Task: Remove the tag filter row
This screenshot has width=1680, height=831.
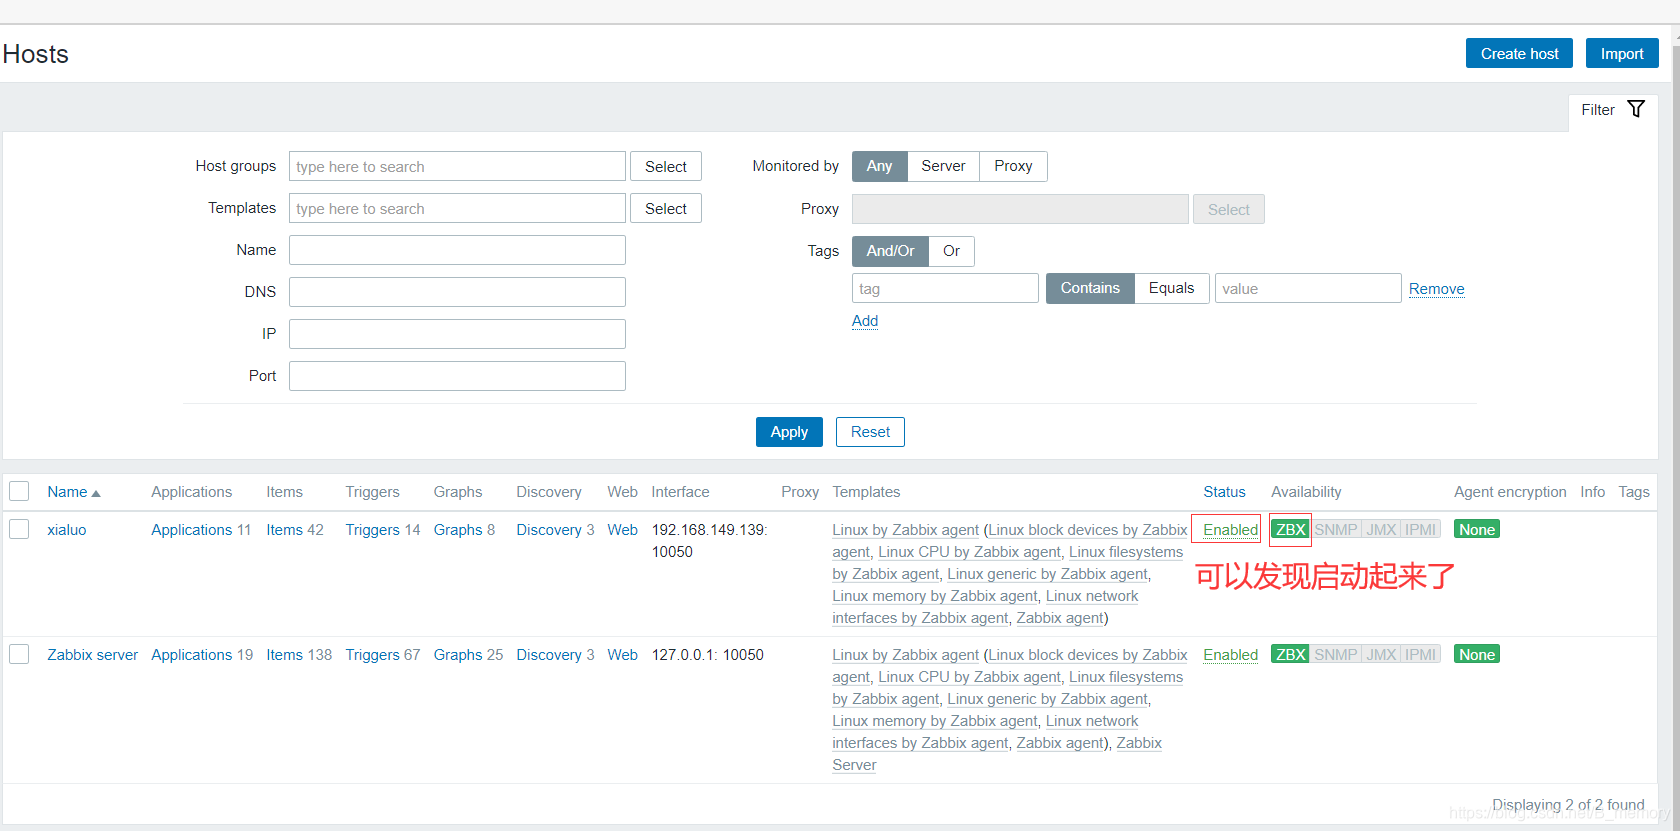Action: [x=1436, y=289]
